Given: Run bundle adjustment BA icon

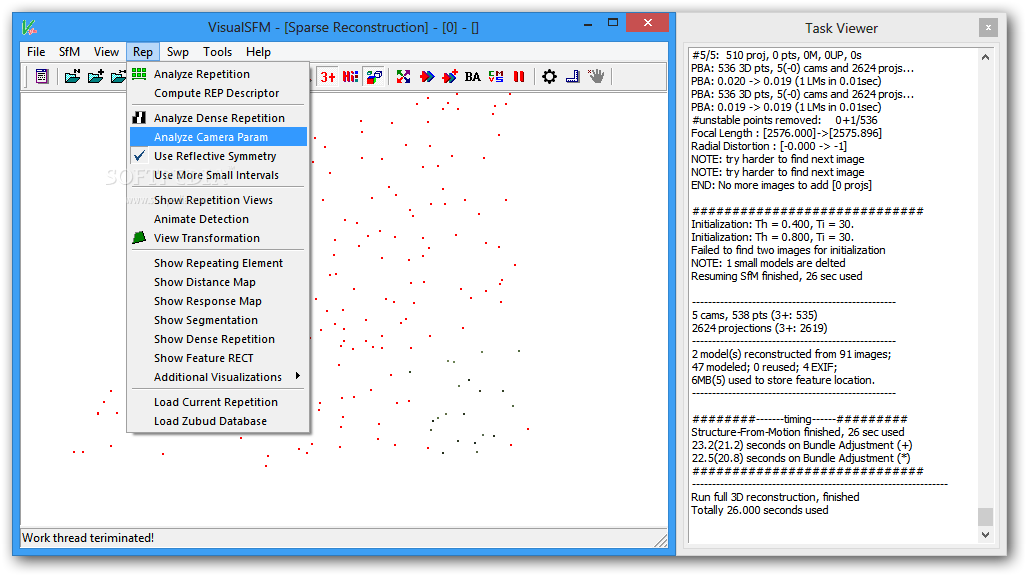Looking at the screenshot, I should click(x=472, y=77).
